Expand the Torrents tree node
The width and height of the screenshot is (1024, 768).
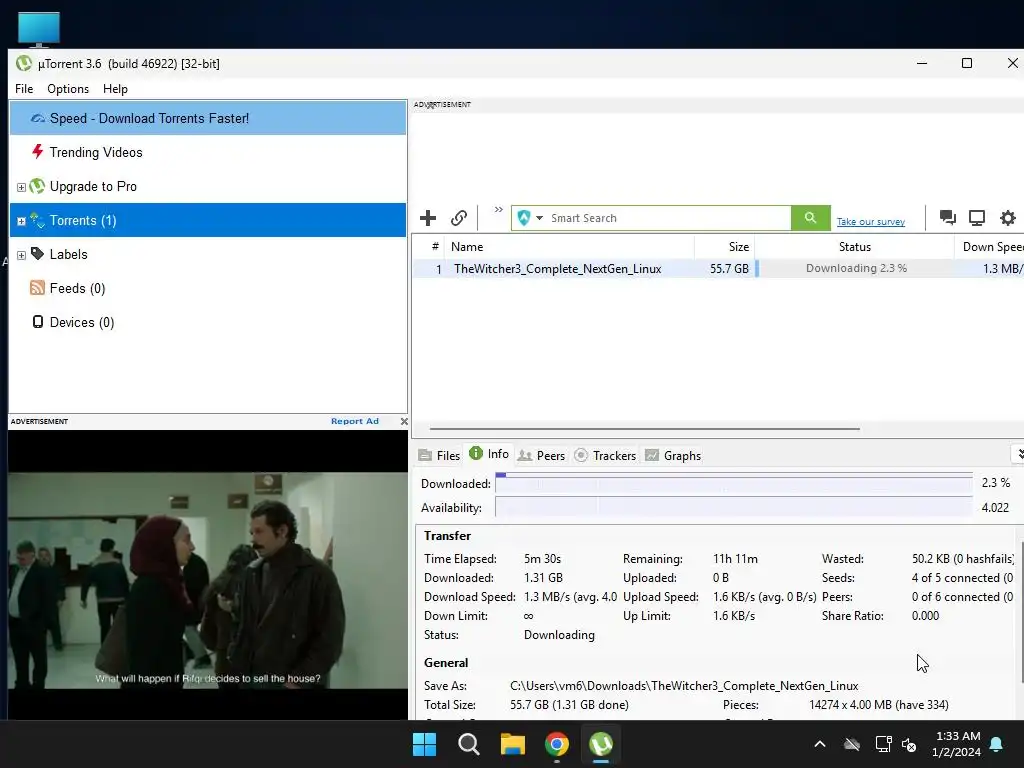[21, 221]
